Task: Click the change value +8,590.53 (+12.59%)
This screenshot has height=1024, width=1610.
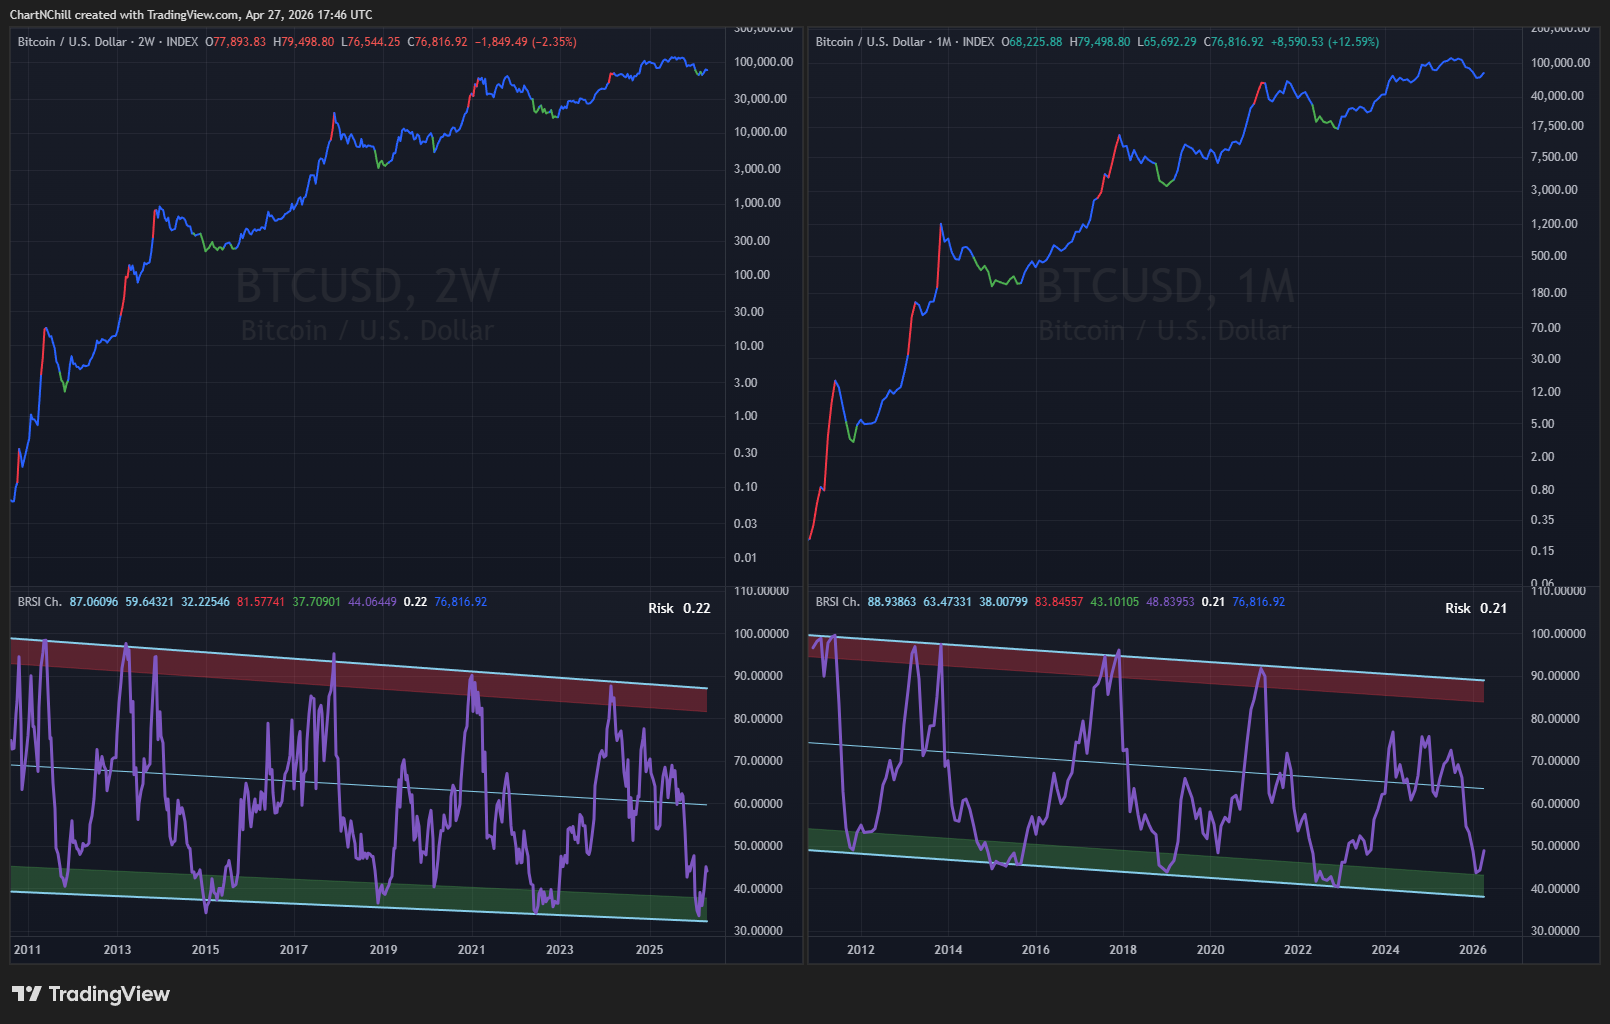Action: [x=1325, y=42]
